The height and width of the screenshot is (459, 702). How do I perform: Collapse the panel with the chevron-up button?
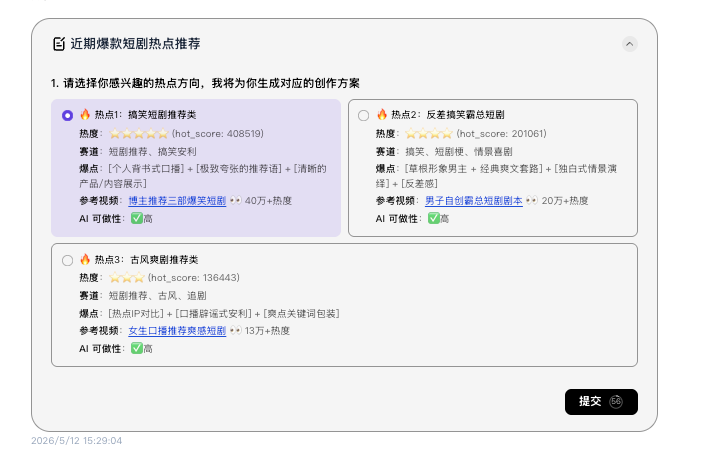(629, 44)
